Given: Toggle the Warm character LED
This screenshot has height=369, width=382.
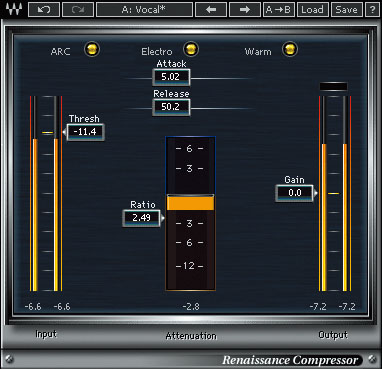Looking at the screenshot, I should [289, 49].
